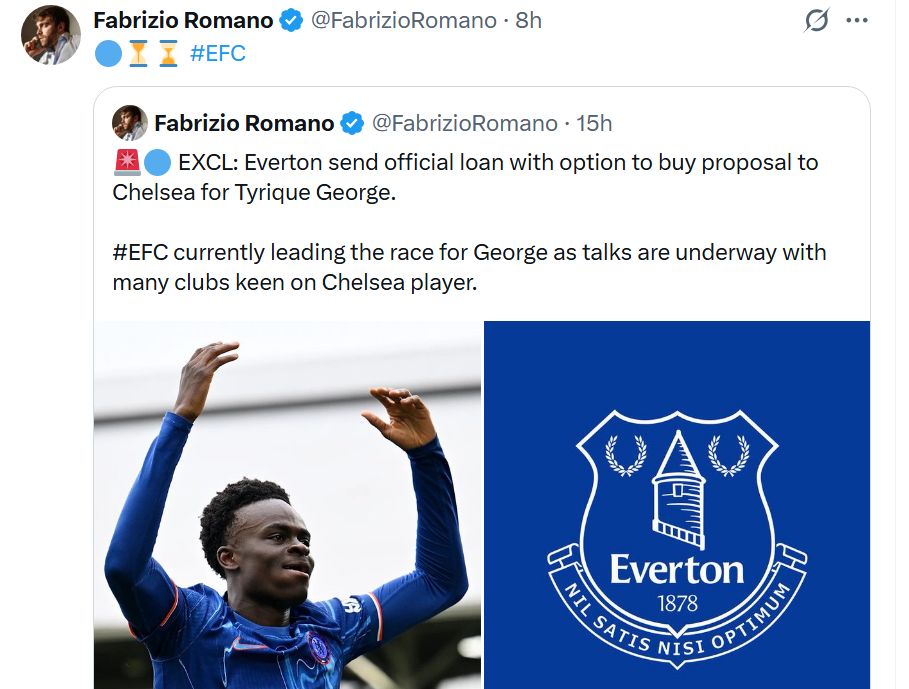Open the large profile avatar at top left
The height and width of the screenshot is (689, 909).
pyautogui.click(x=50, y=35)
